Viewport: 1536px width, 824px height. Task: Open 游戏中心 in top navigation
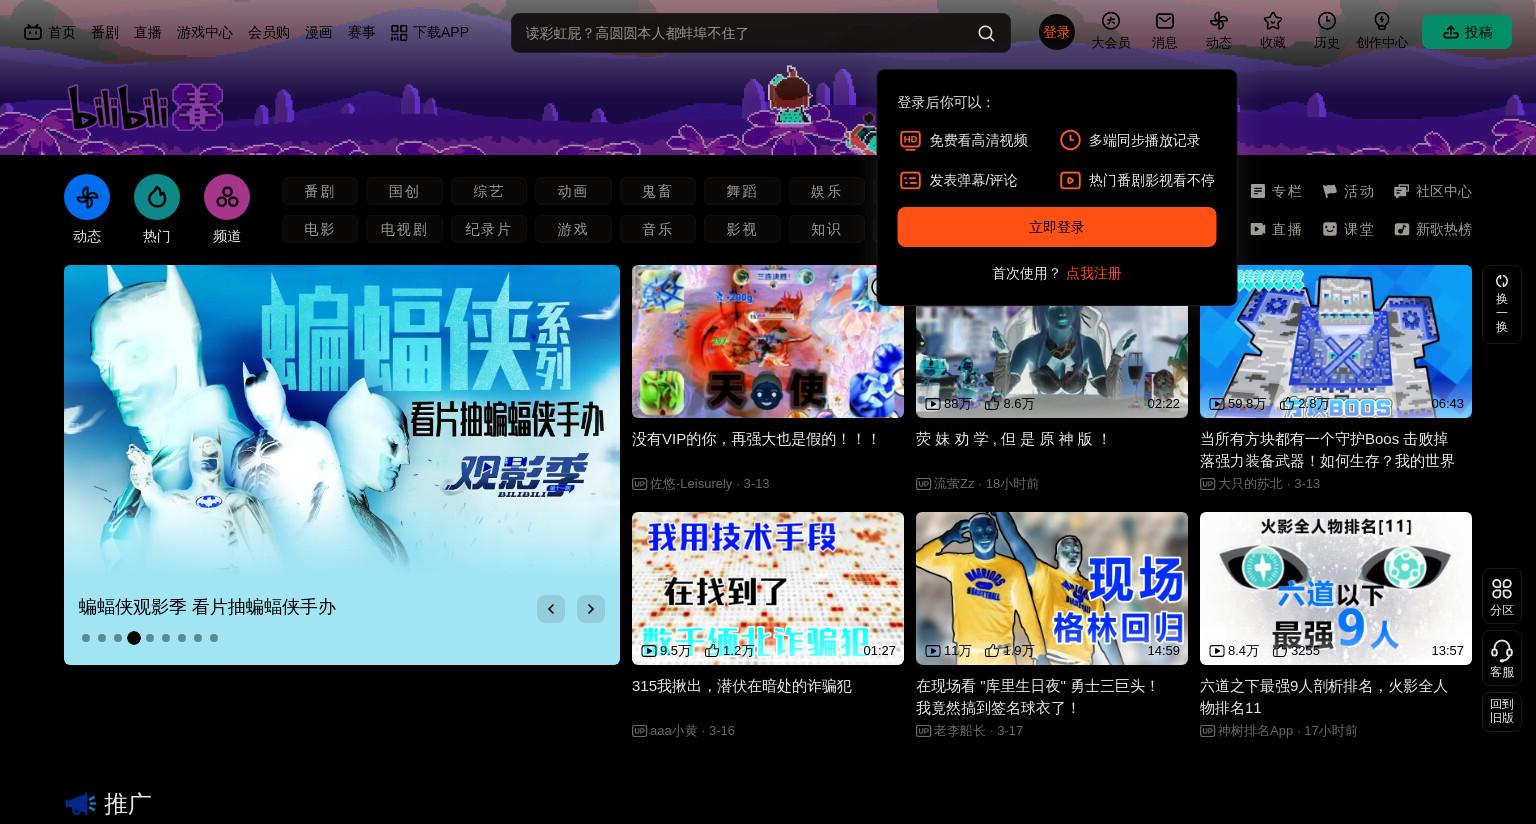[205, 33]
